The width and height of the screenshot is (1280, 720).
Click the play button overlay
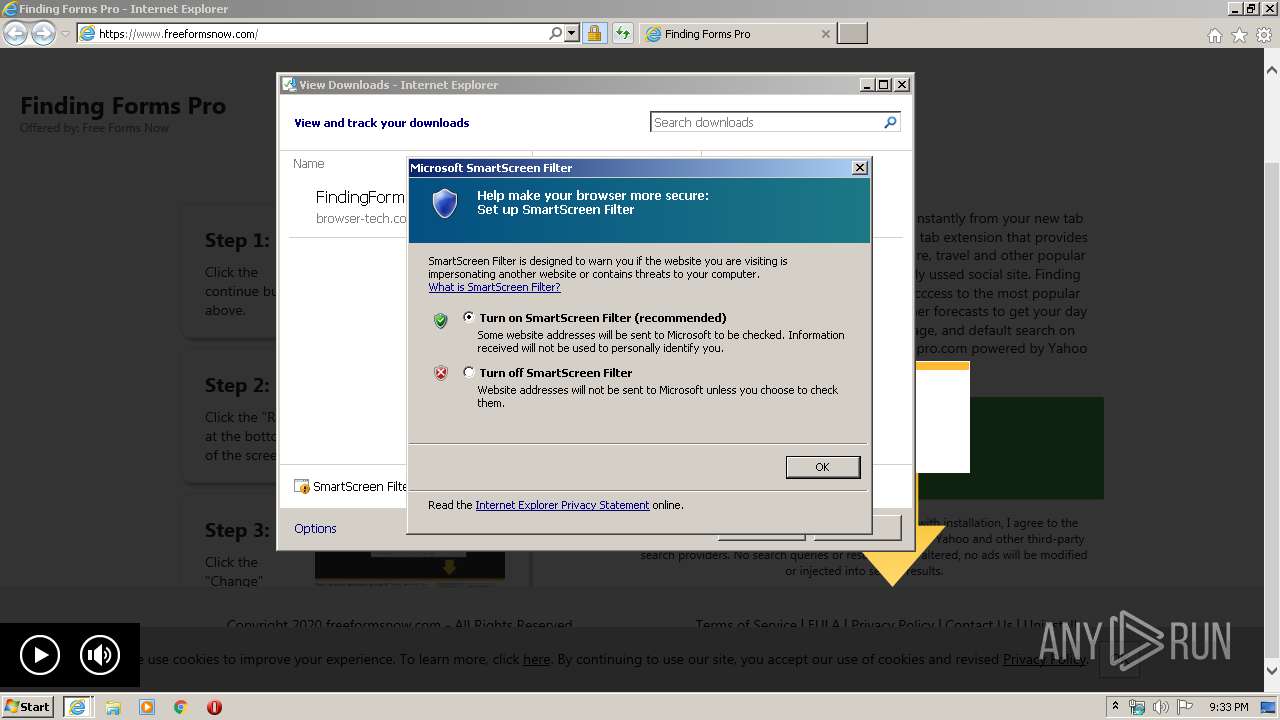(x=40, y=655)
